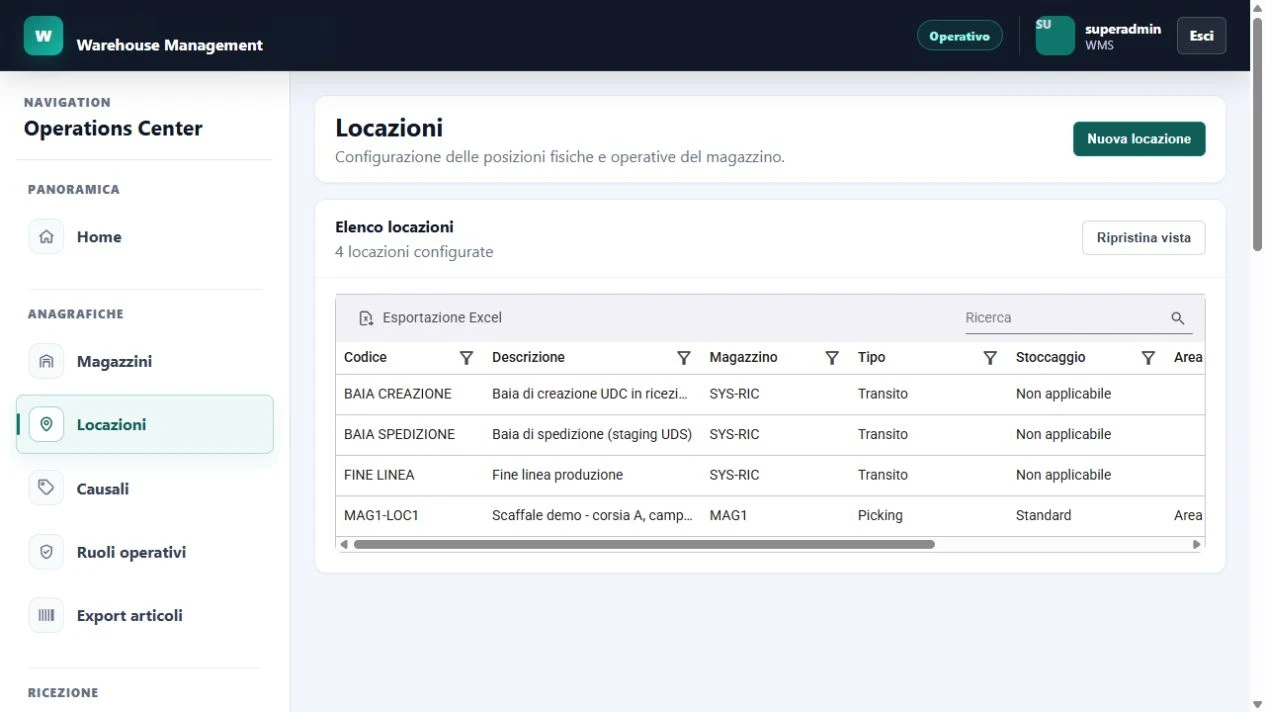Screen dimensions: 1265x712
Task: Select the BAIA CREAZIONE row code
Action: (x=398, y=394)
